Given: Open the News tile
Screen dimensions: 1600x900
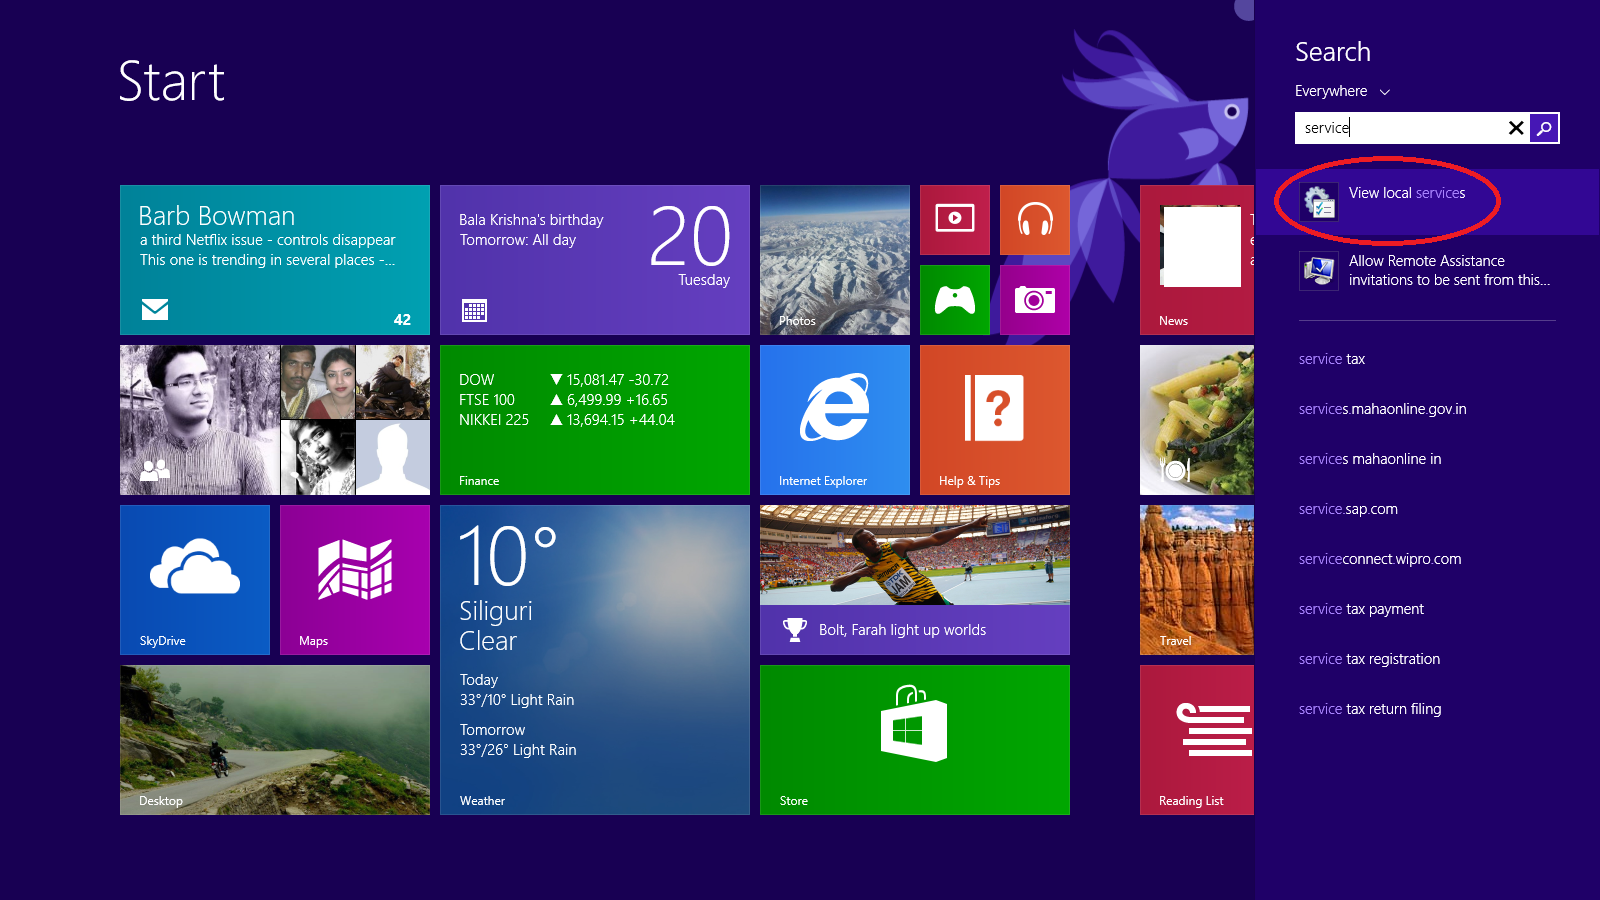Looking at the screenshot, I should (x=1197, y=260).
